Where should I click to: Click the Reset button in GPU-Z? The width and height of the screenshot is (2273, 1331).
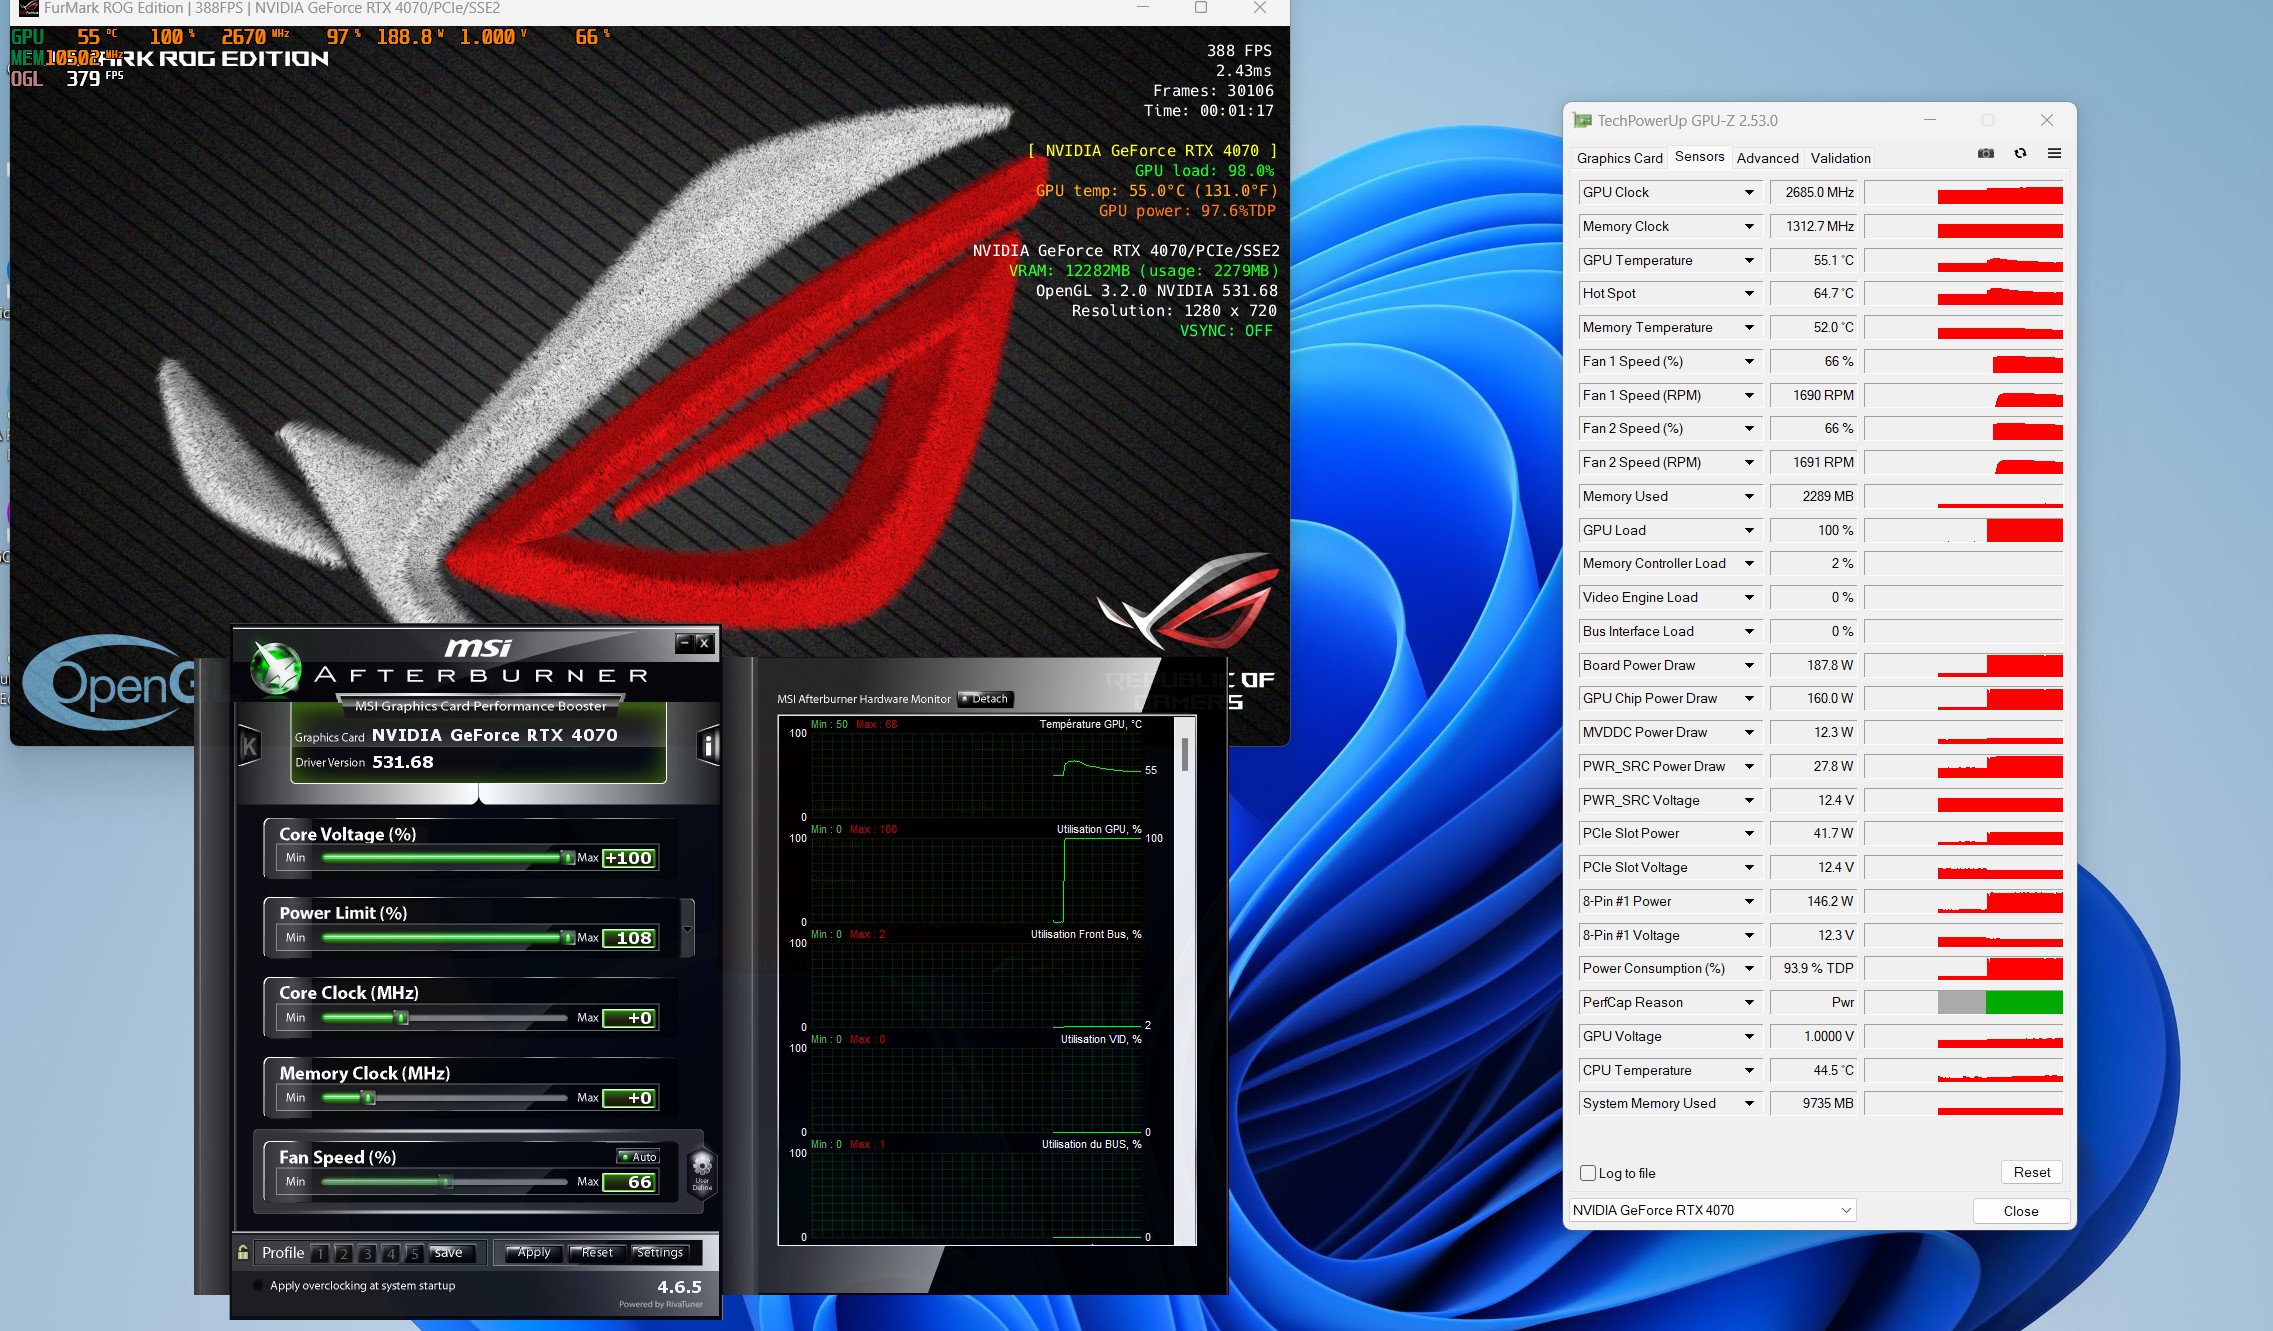[2031, 1173]
